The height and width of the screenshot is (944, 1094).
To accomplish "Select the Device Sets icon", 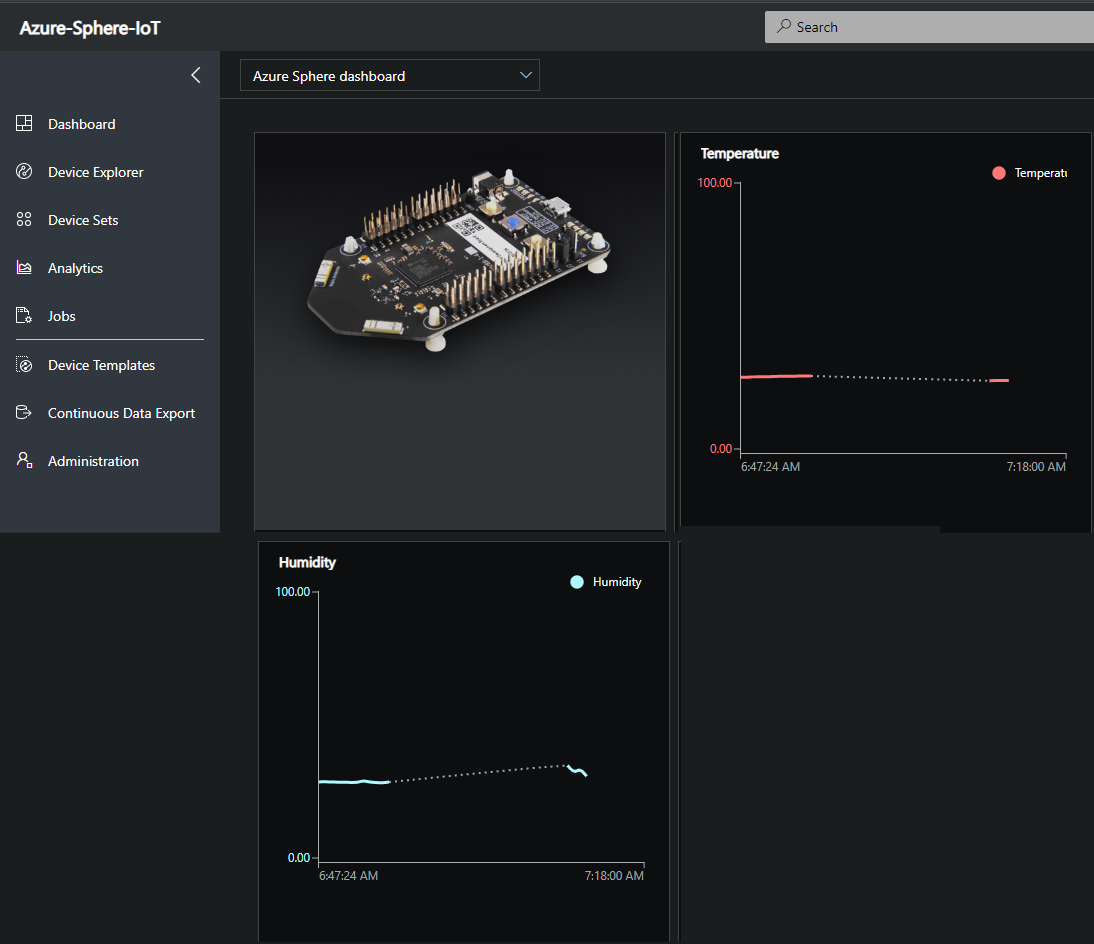I will (x=24, y=219).
